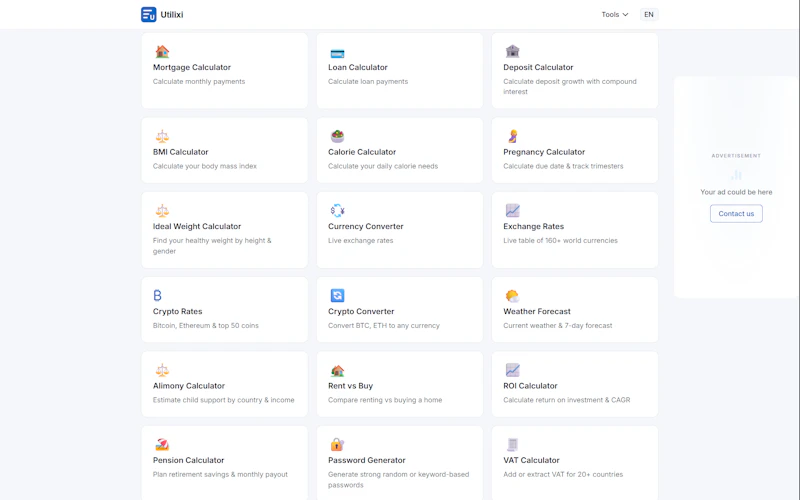Open the Ideal Weight Calculator title
The image size is (800, 500).
point(197,227)
